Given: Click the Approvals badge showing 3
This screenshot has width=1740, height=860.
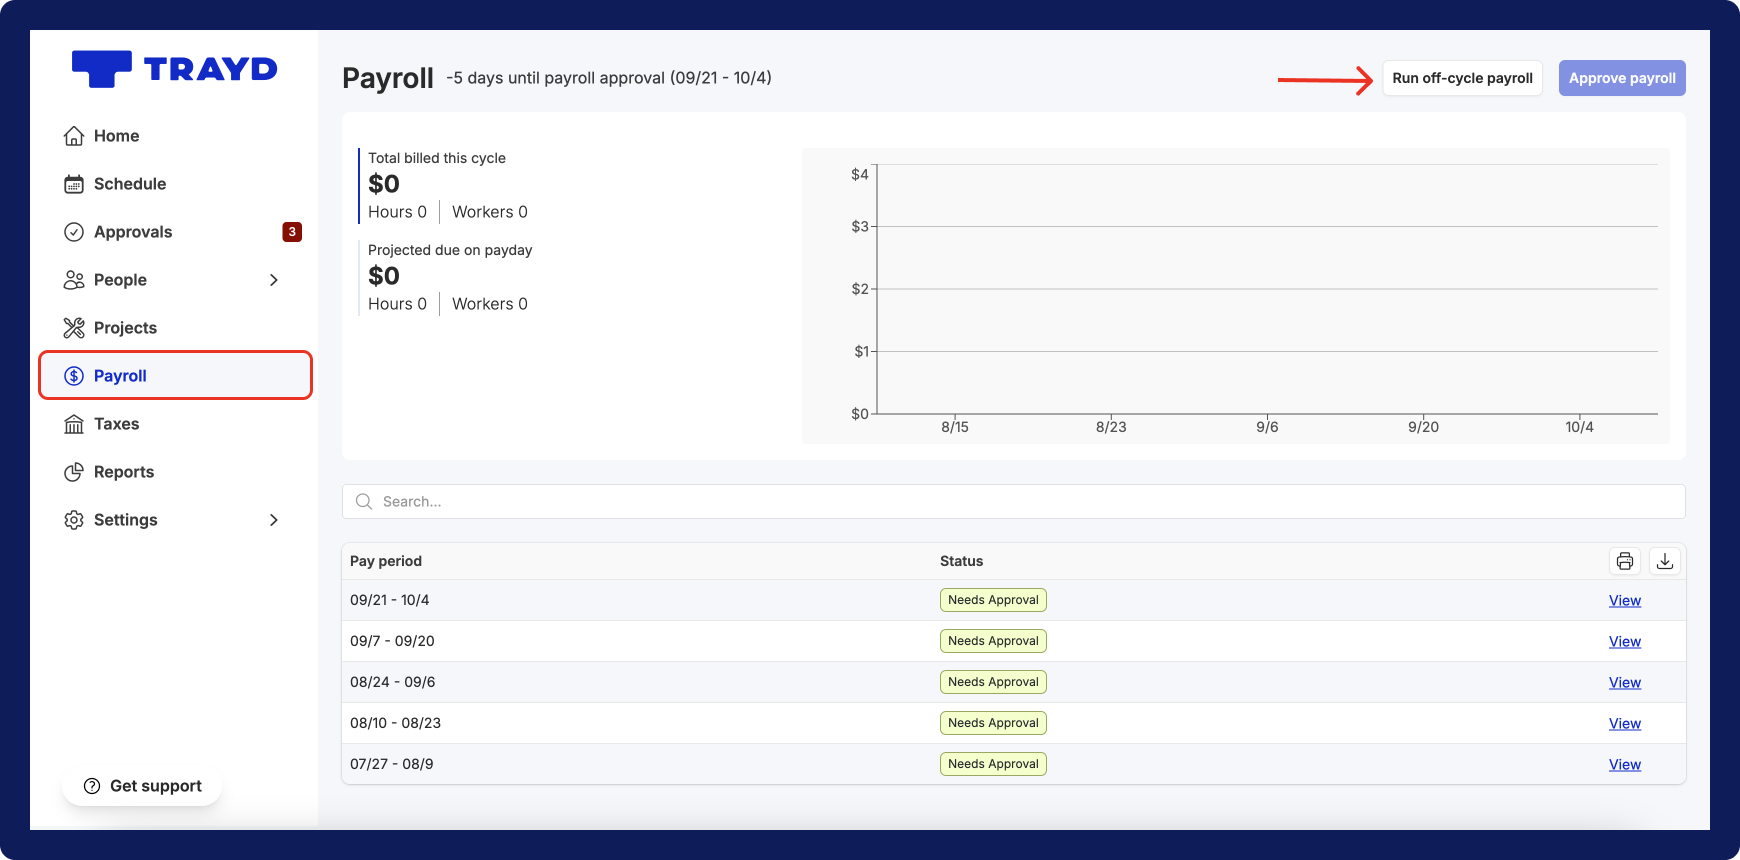Looking at the screenshot, I should (x=292, y=232).
